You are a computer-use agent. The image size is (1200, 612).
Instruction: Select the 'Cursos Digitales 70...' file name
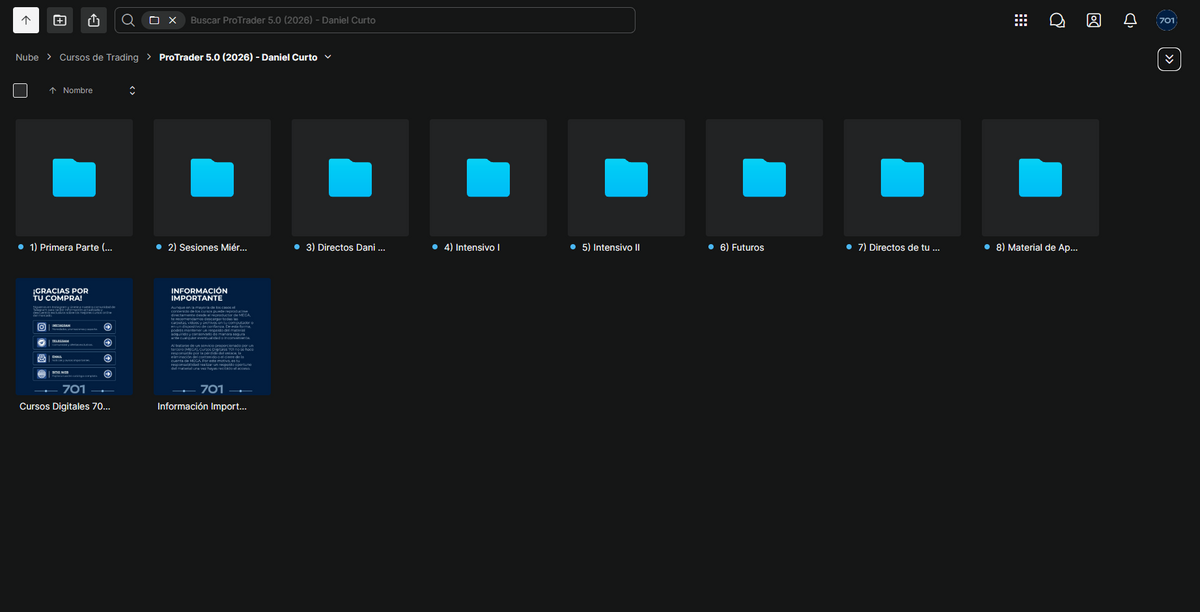[65, 407]
